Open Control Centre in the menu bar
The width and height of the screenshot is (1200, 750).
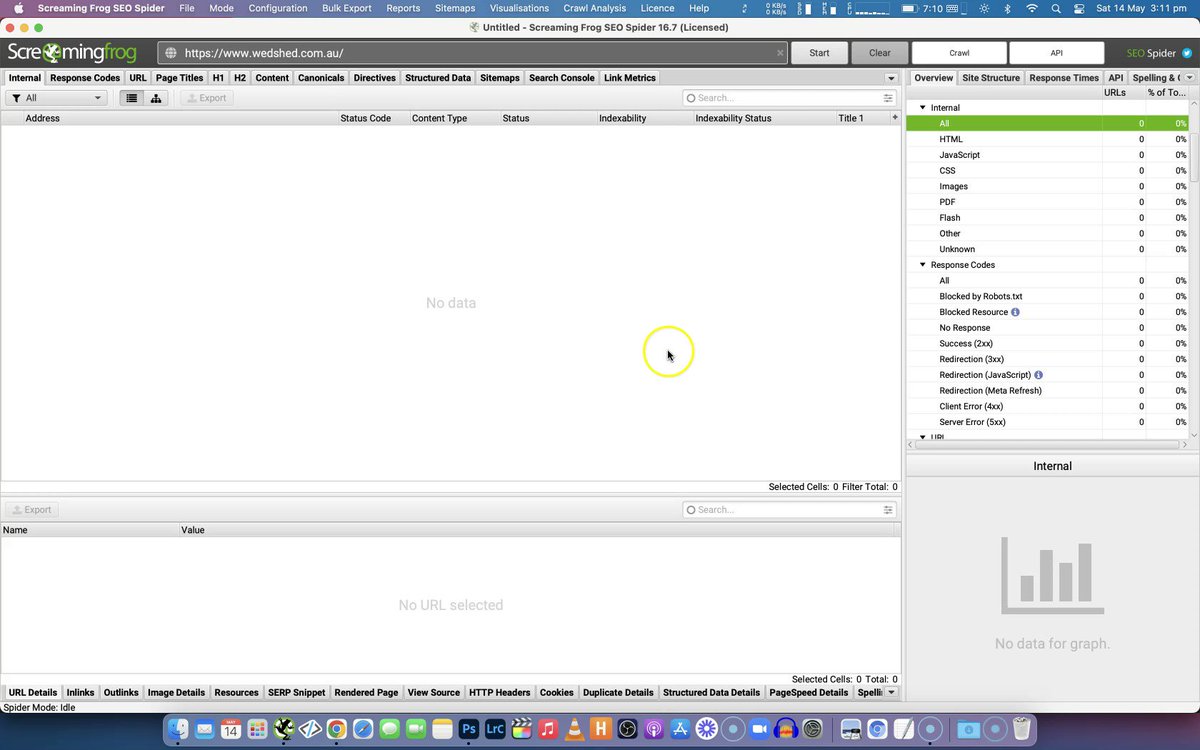point(1079,8)
